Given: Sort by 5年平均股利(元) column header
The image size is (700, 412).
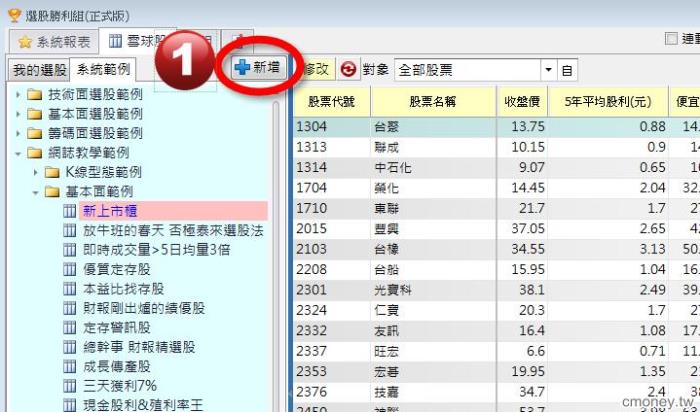Looking at the screenshot, I should coord(608,101).
